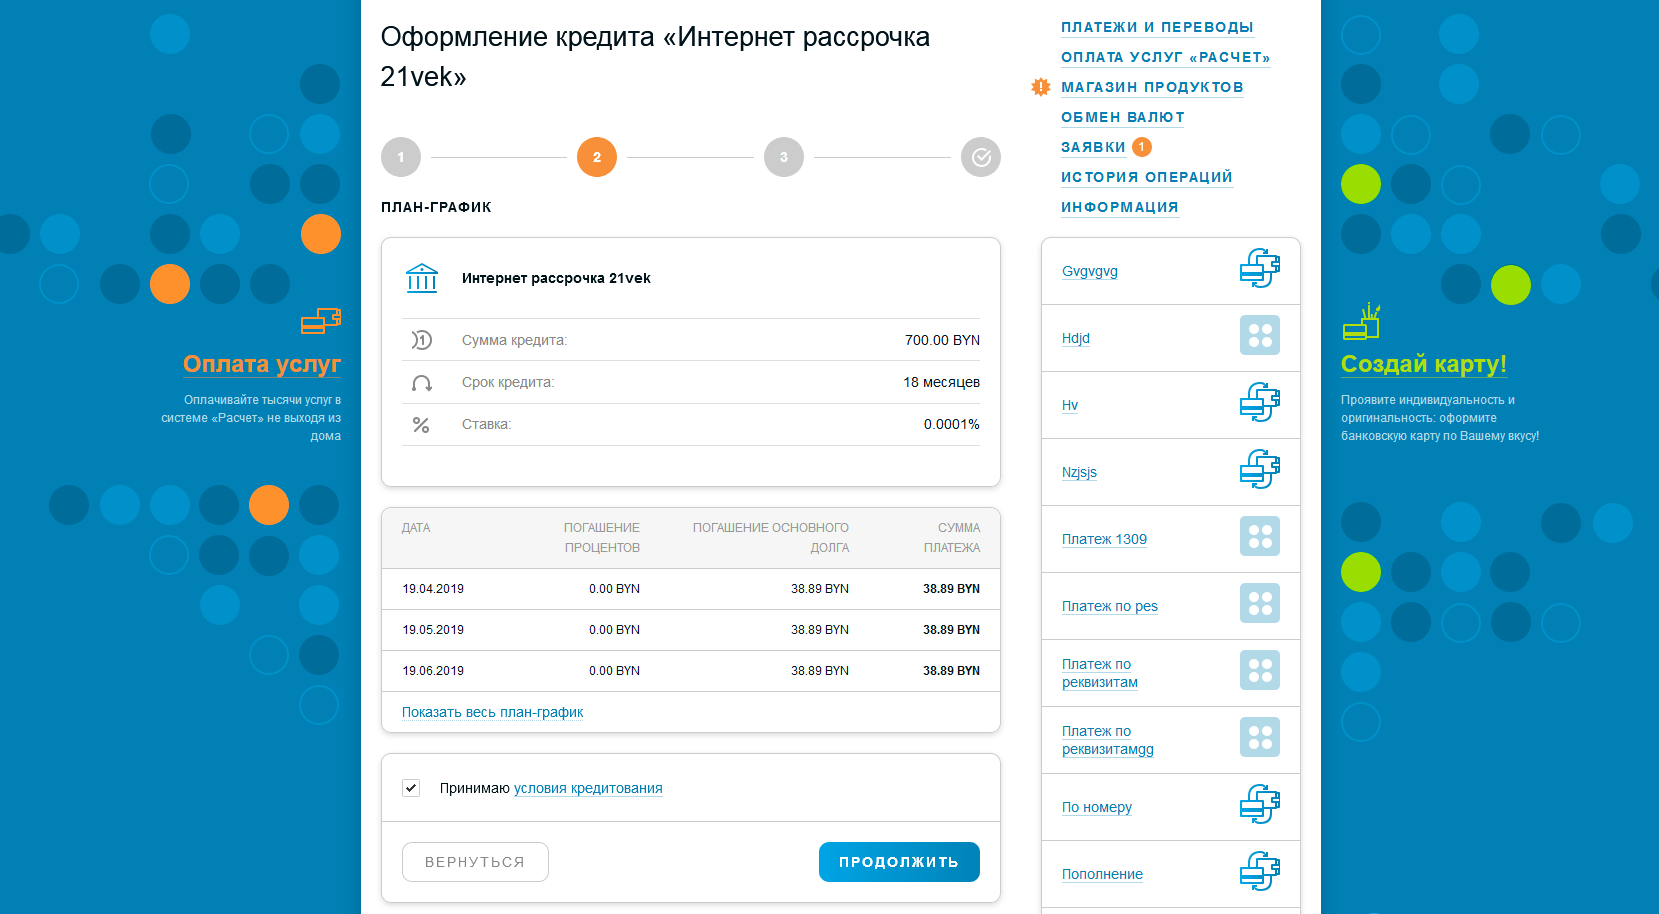Click the date 19.04.2019 in schedule
The height and width of the screenshot is (914, 1659).
[x=433, y=589]
